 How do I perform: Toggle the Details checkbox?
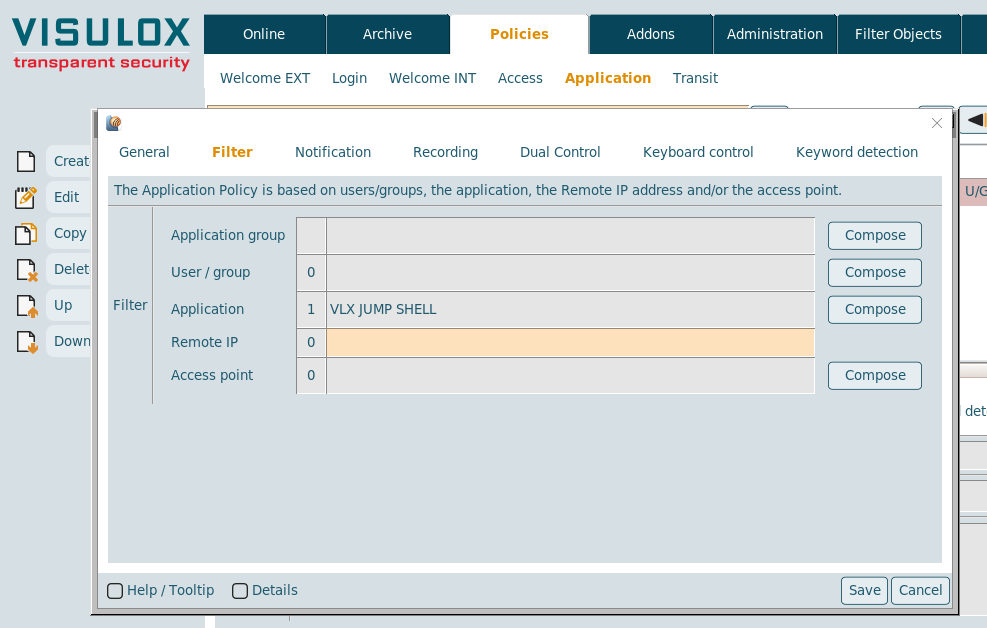tap(240, 590)
